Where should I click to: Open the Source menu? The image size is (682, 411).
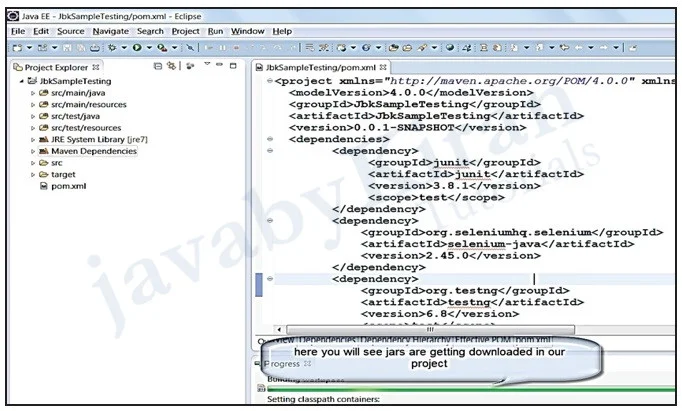[x=70, y=31]
